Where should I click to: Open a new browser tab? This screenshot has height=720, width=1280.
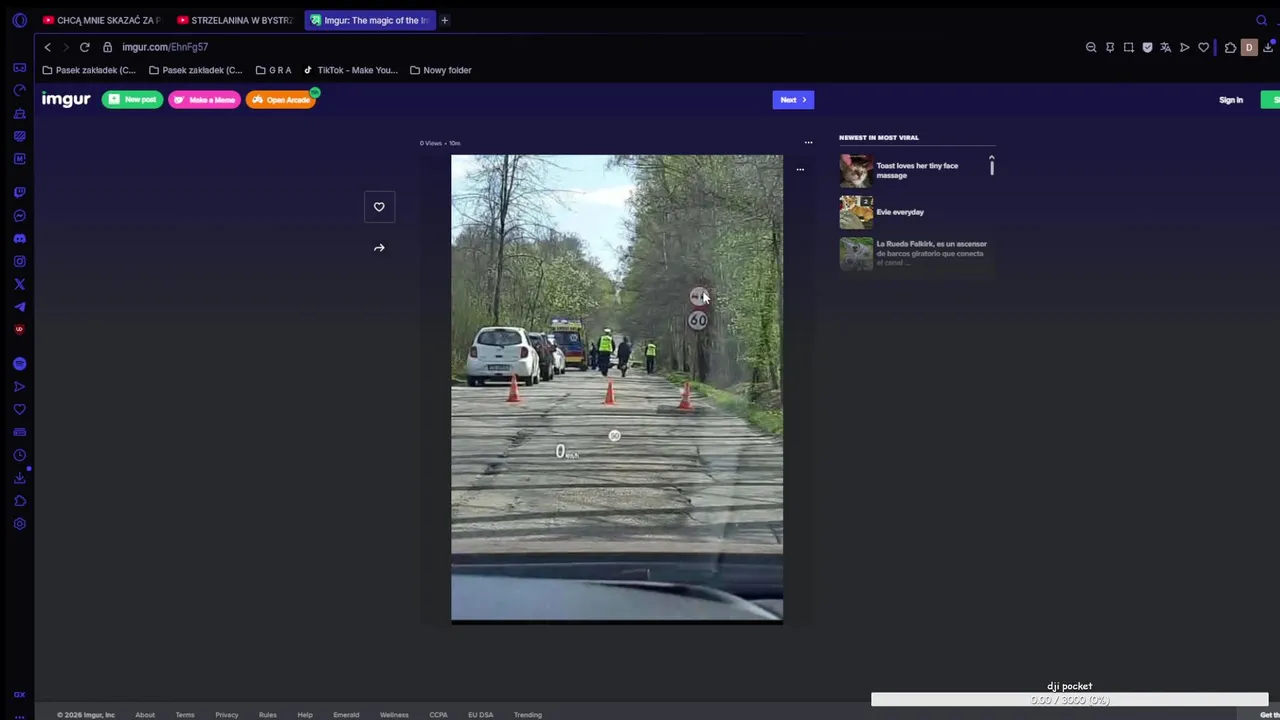tap(445, 20)
